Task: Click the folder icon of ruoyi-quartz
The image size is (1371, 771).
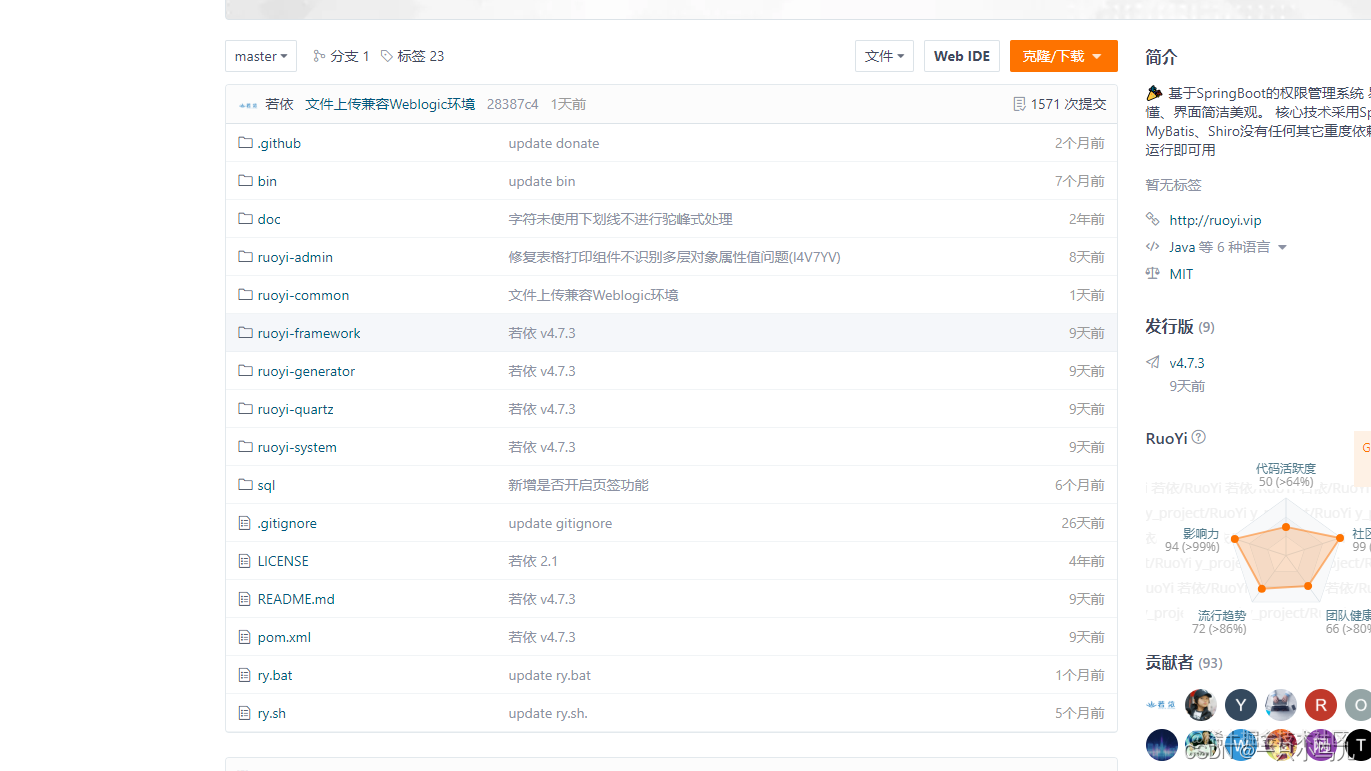Action: [245, 409]
